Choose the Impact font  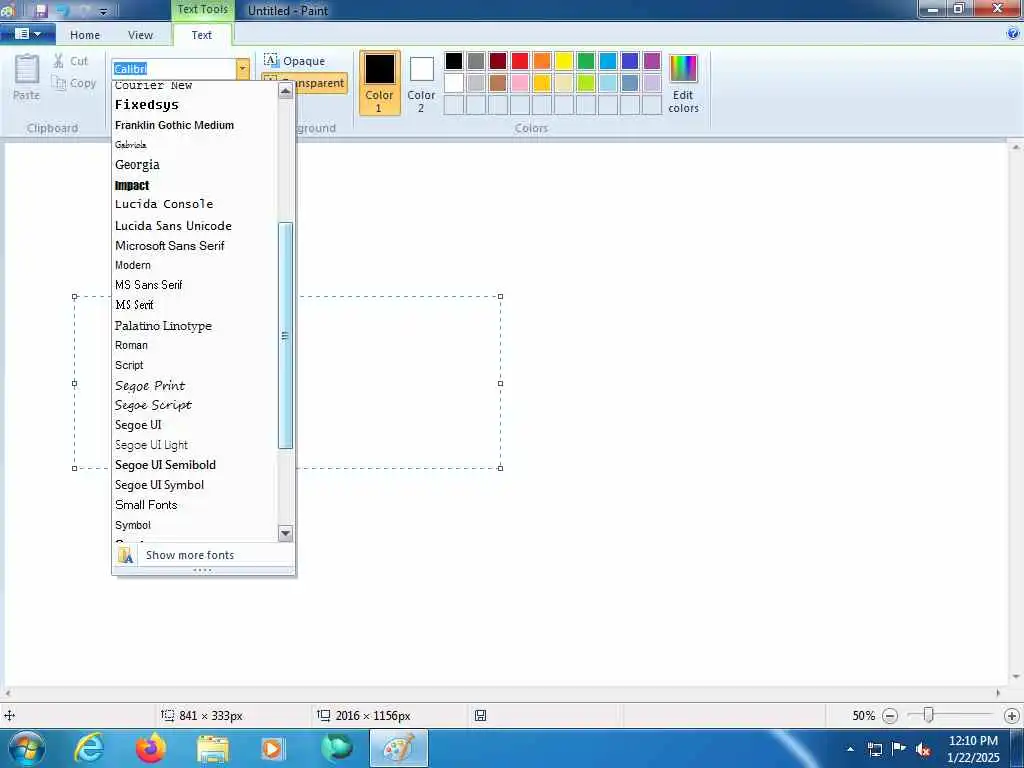[x=195, y=185]
